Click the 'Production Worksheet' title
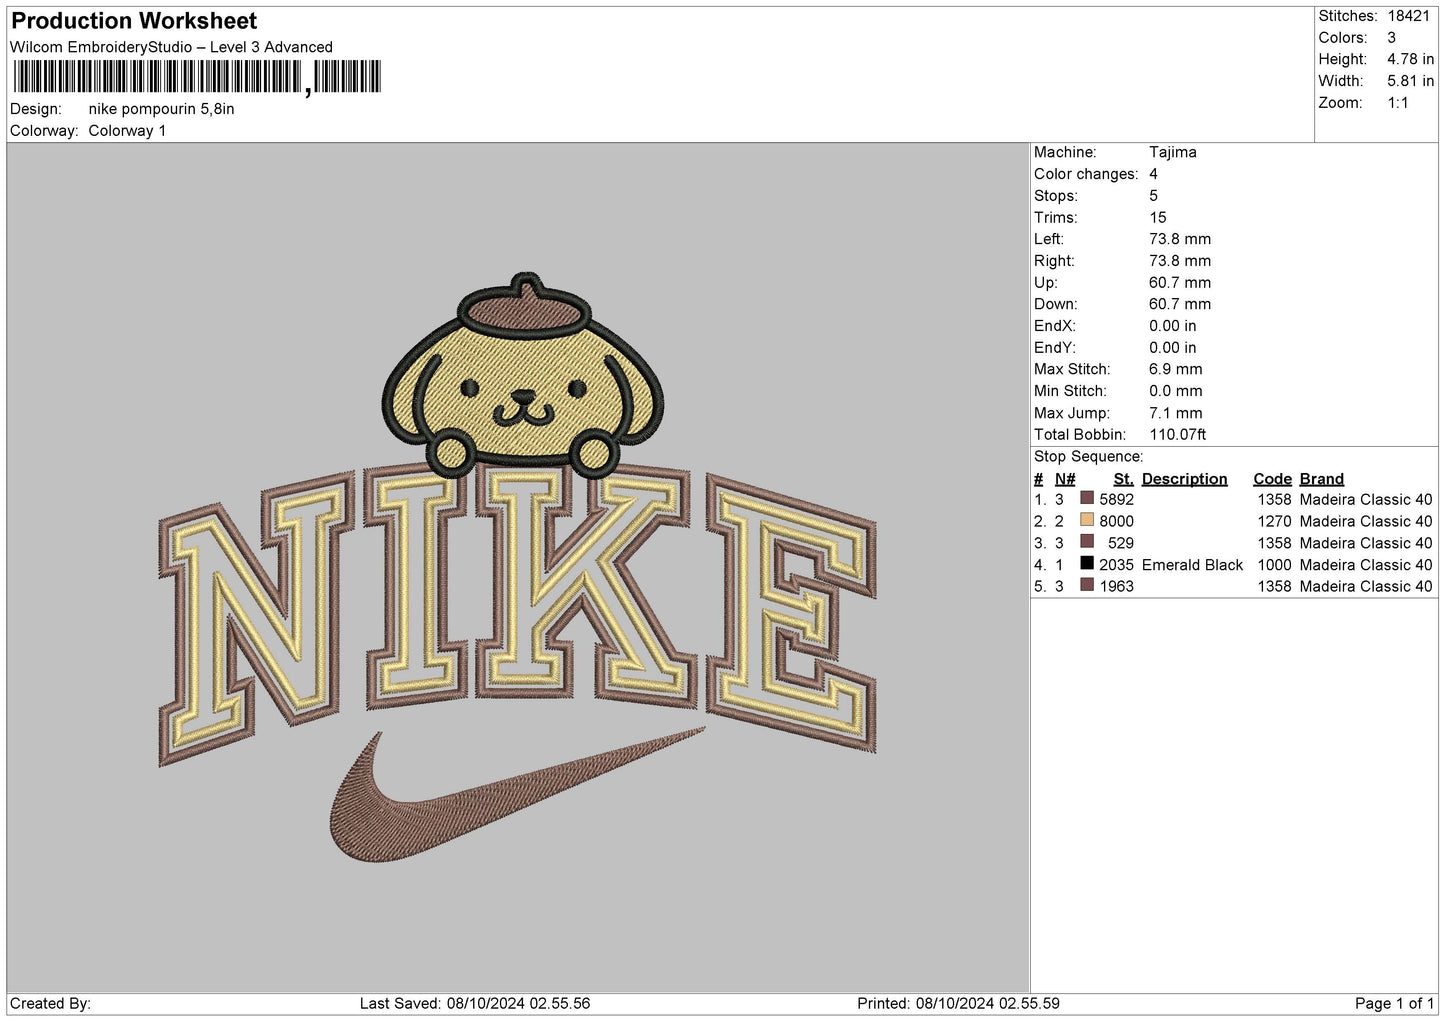Screen dimensions: 1445x1021 (134, 21)
